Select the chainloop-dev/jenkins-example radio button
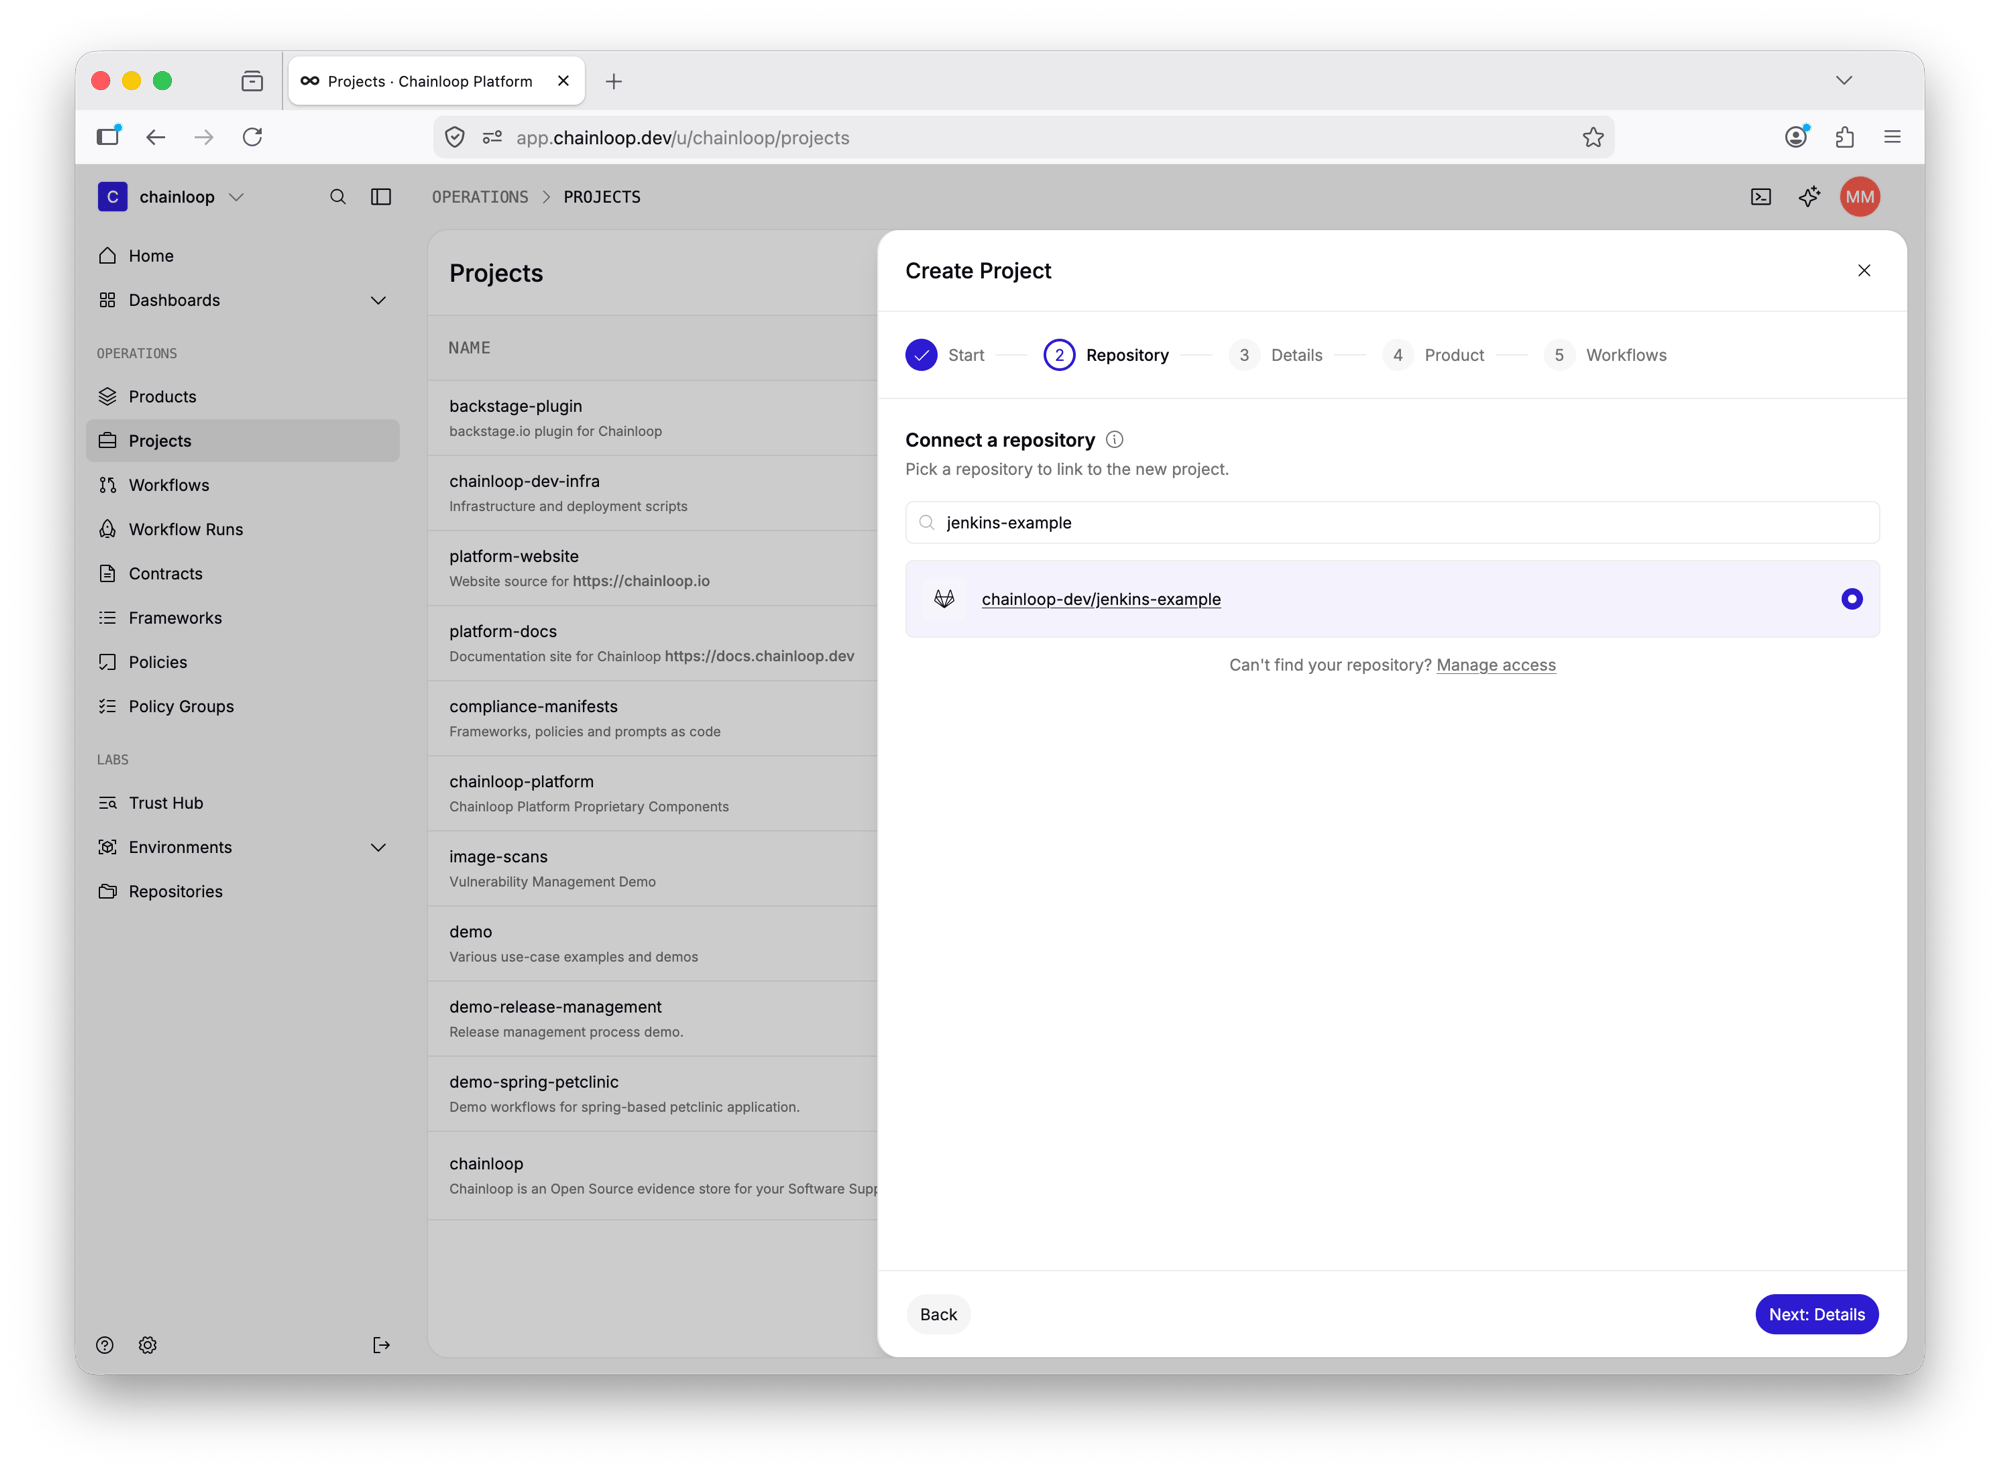This screenshot has width=2000, height=1474. (x=1852, y=599)
